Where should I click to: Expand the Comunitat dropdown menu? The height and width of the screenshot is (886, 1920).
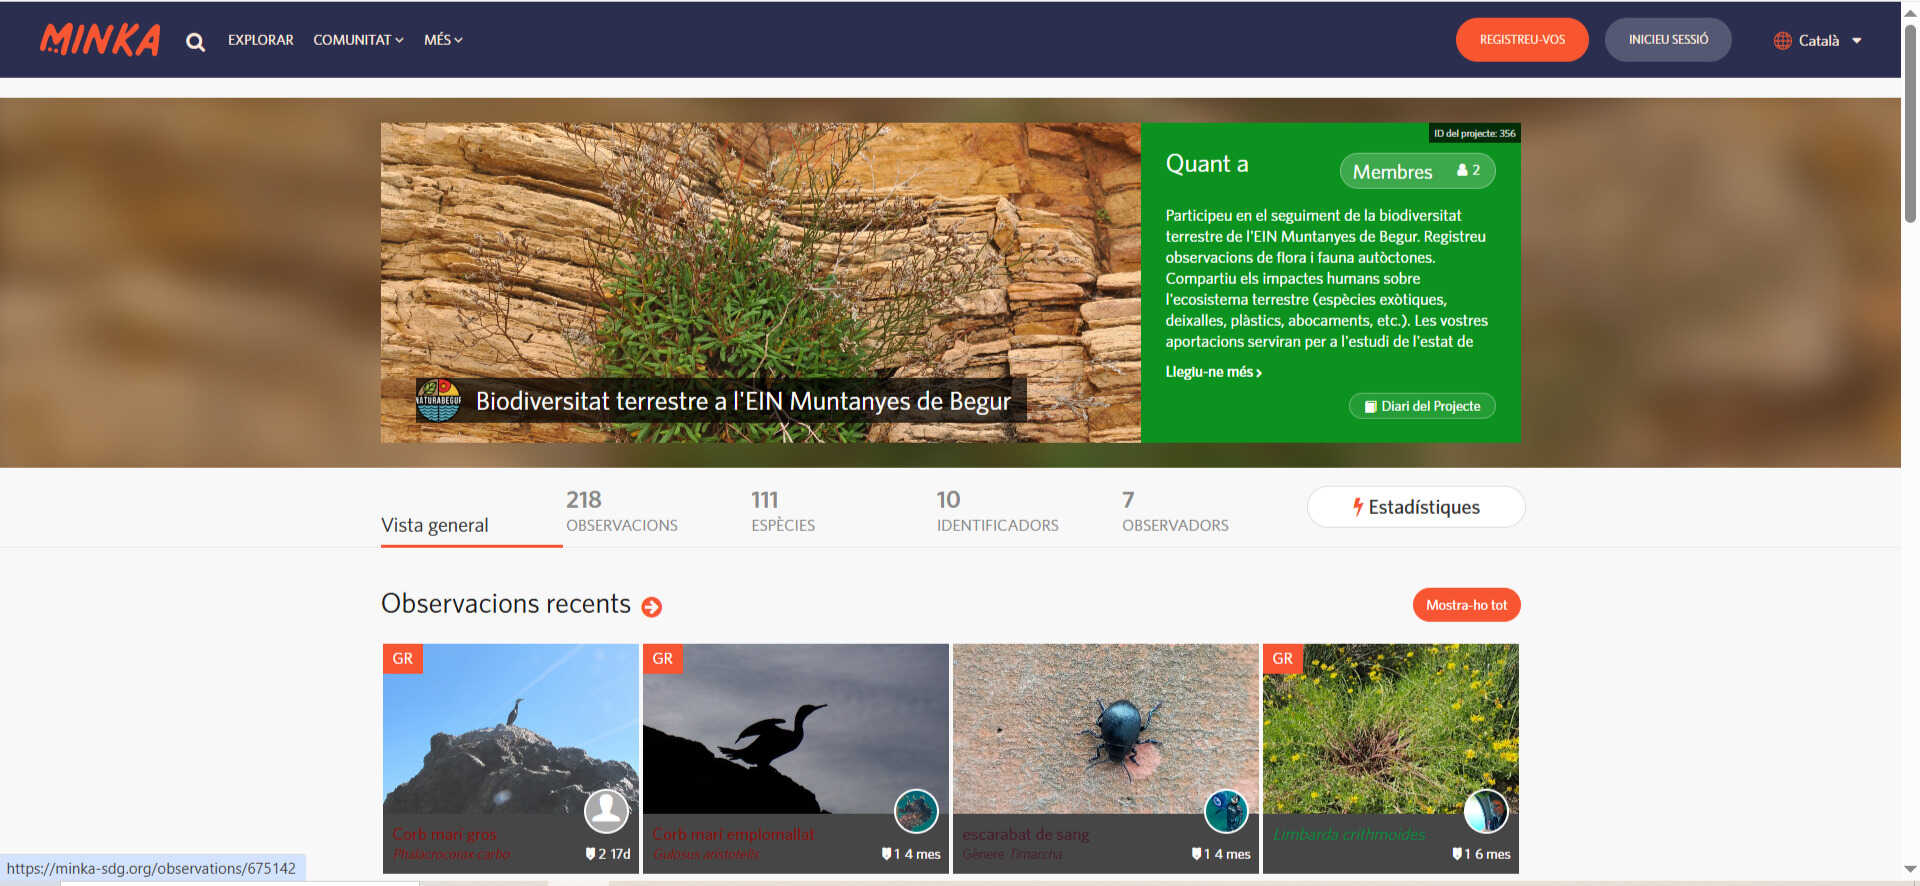pos(358,40)
